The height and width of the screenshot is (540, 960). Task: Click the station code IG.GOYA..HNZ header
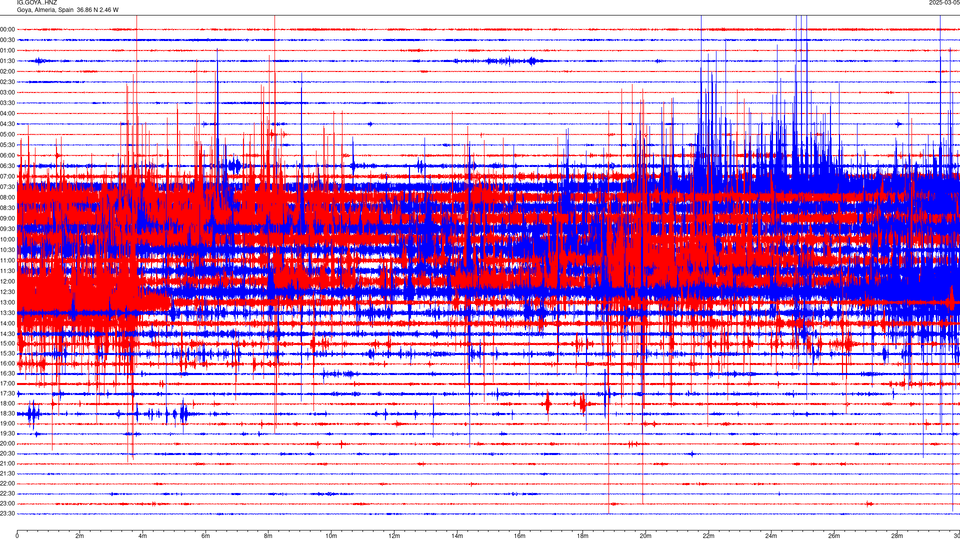(x=37, y=2)
